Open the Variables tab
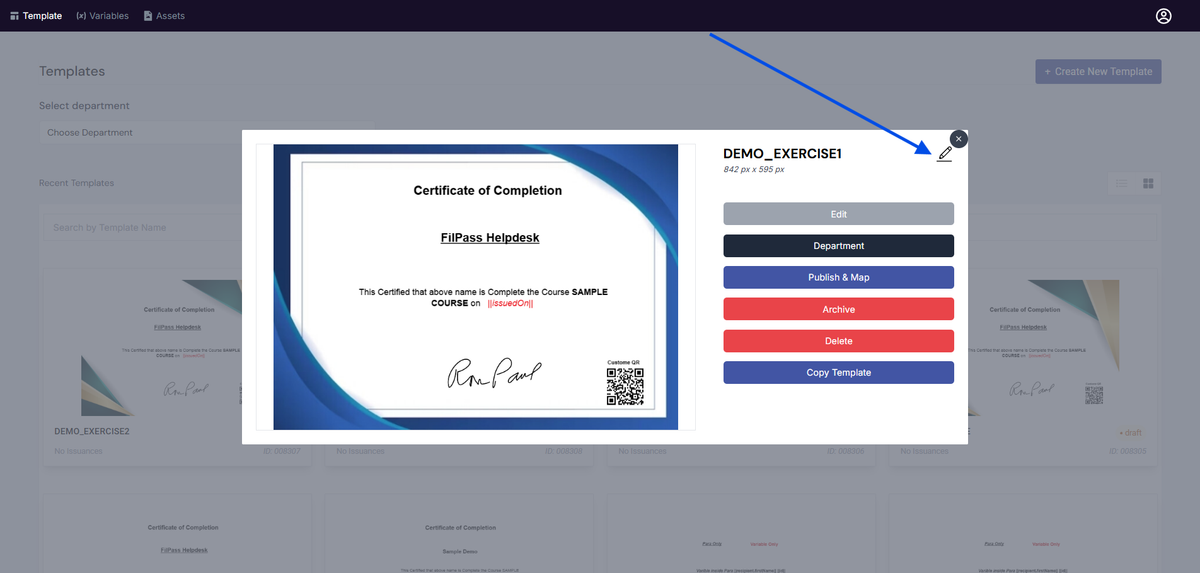The width and height of the screenshot is (1200, 573). tap(102, 16)
